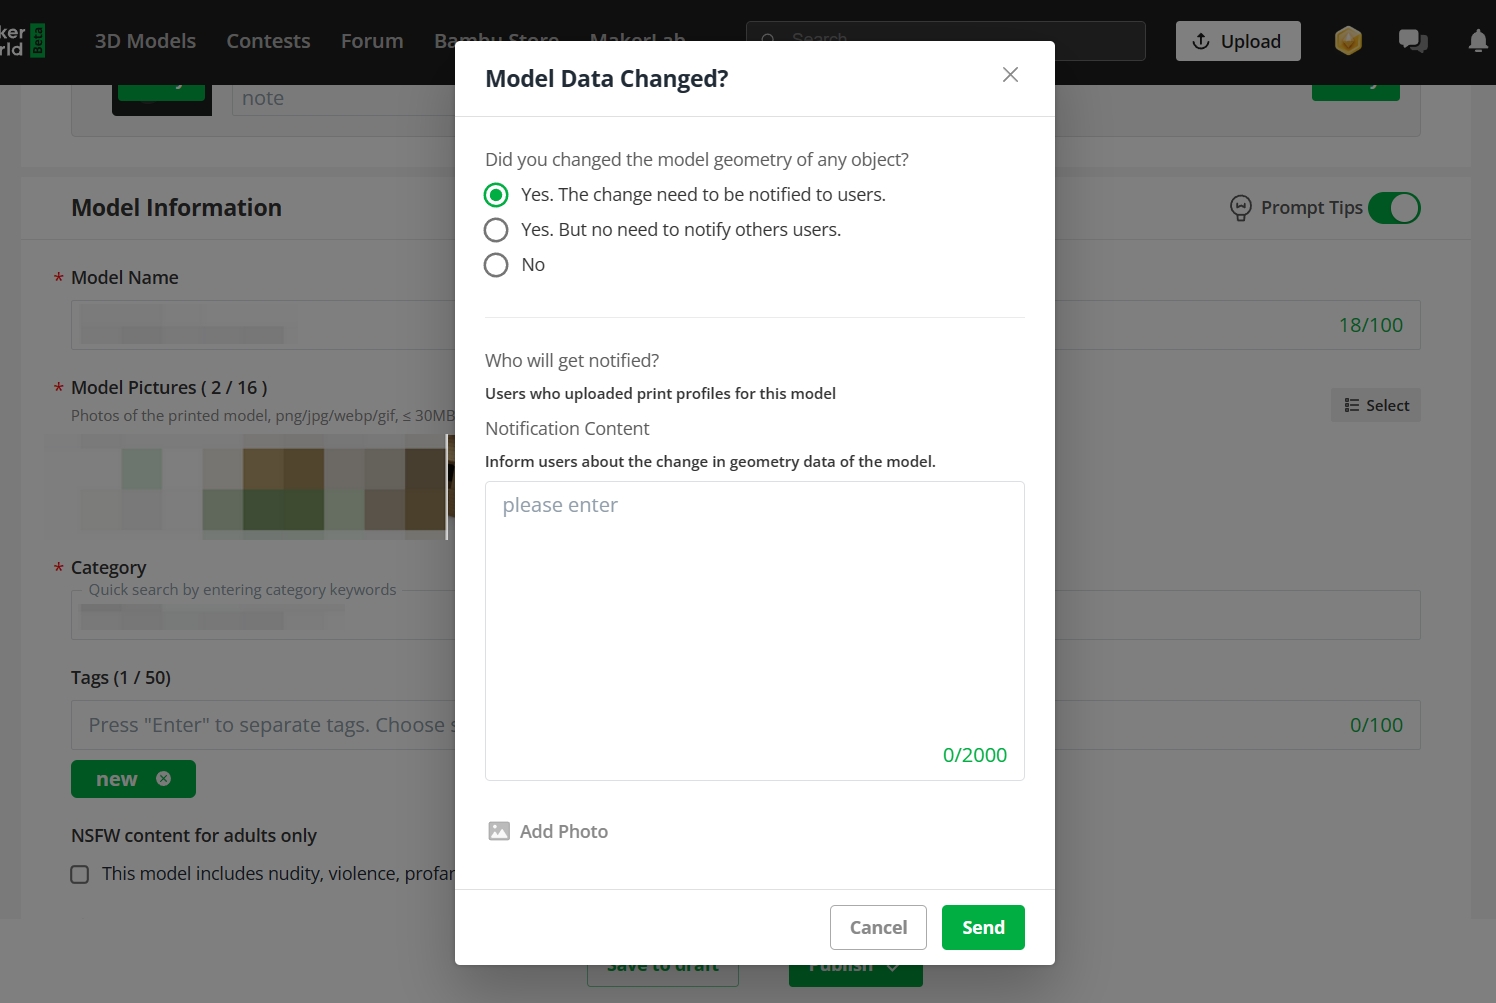
Task: Open the messages chat icon
Action: tap(1413, 41)
